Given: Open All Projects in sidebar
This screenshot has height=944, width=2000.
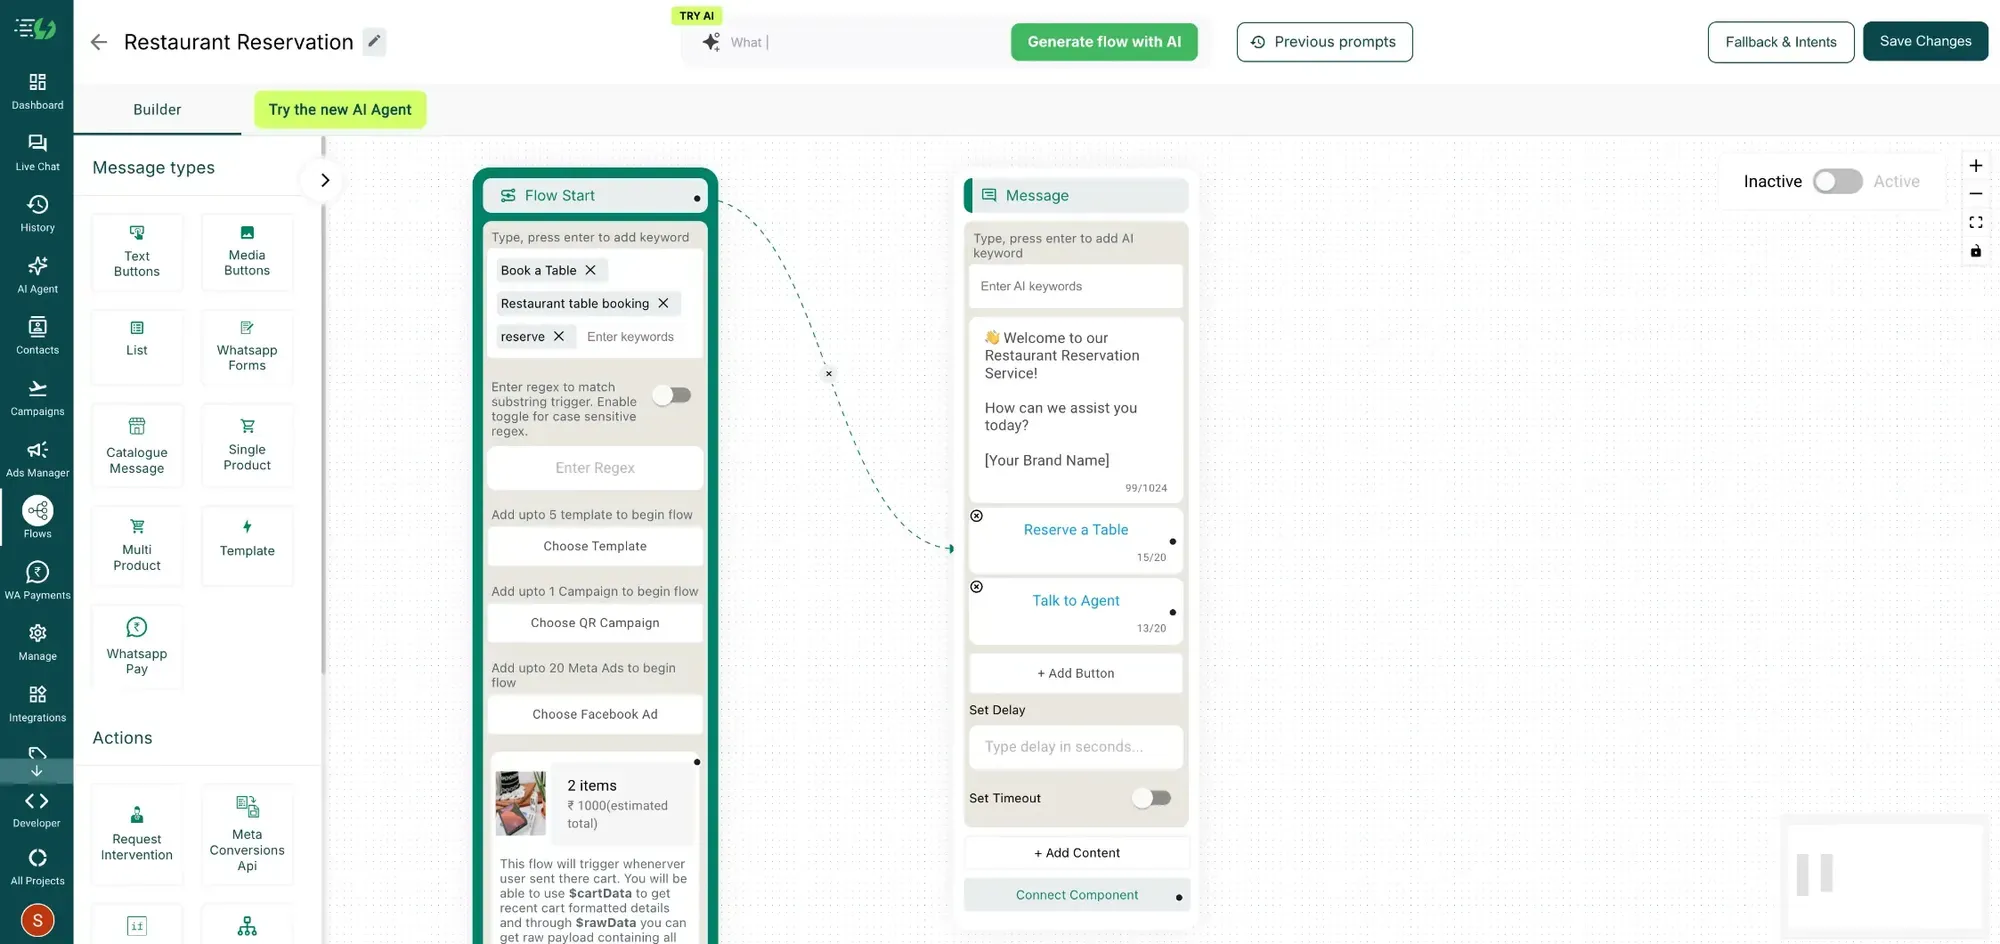Looking at the screenshot, I should [x=37, y=867].
